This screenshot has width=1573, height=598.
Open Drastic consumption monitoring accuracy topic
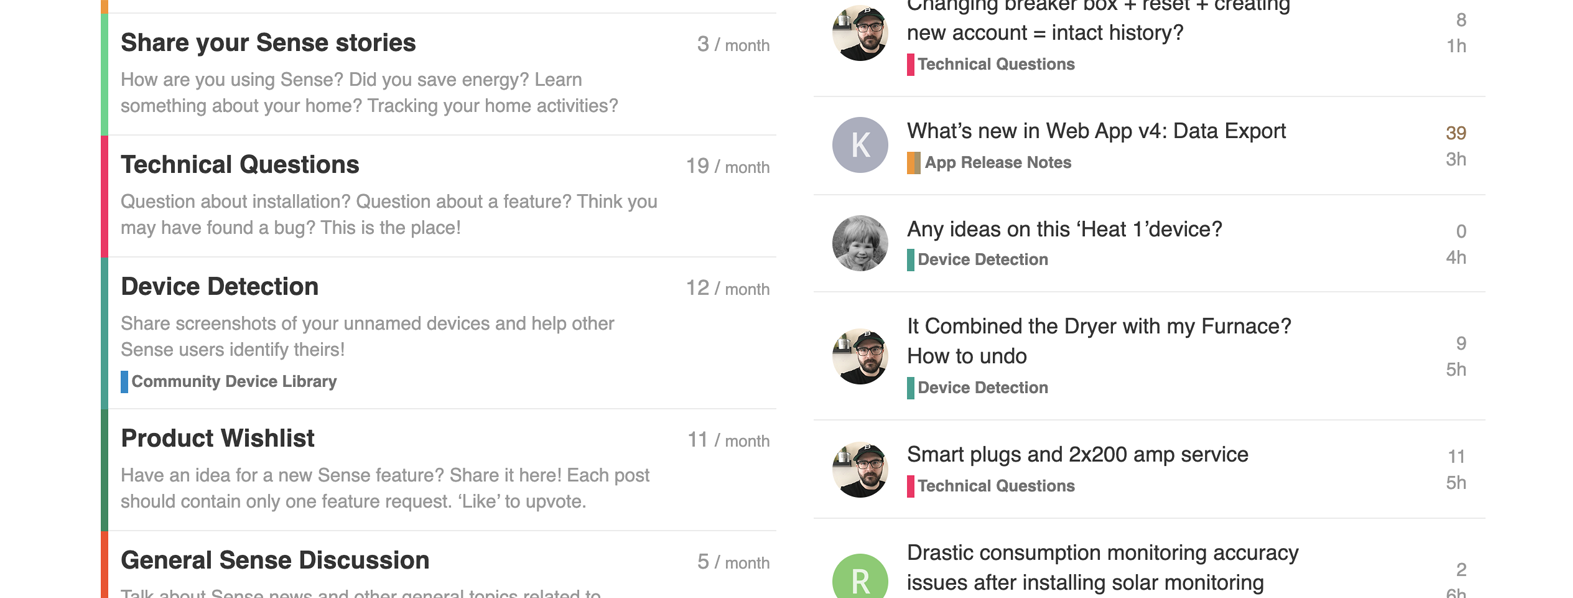click(1102, 567)
